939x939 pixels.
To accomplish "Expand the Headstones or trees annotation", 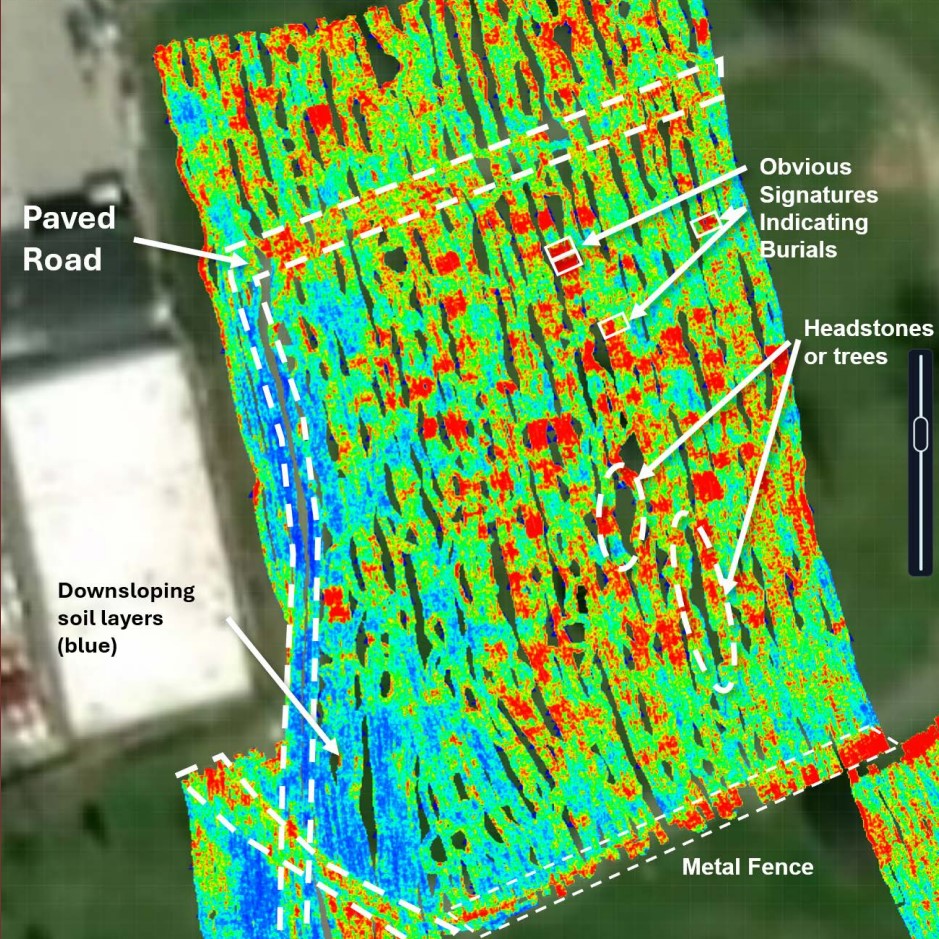I will click(868, 340).
